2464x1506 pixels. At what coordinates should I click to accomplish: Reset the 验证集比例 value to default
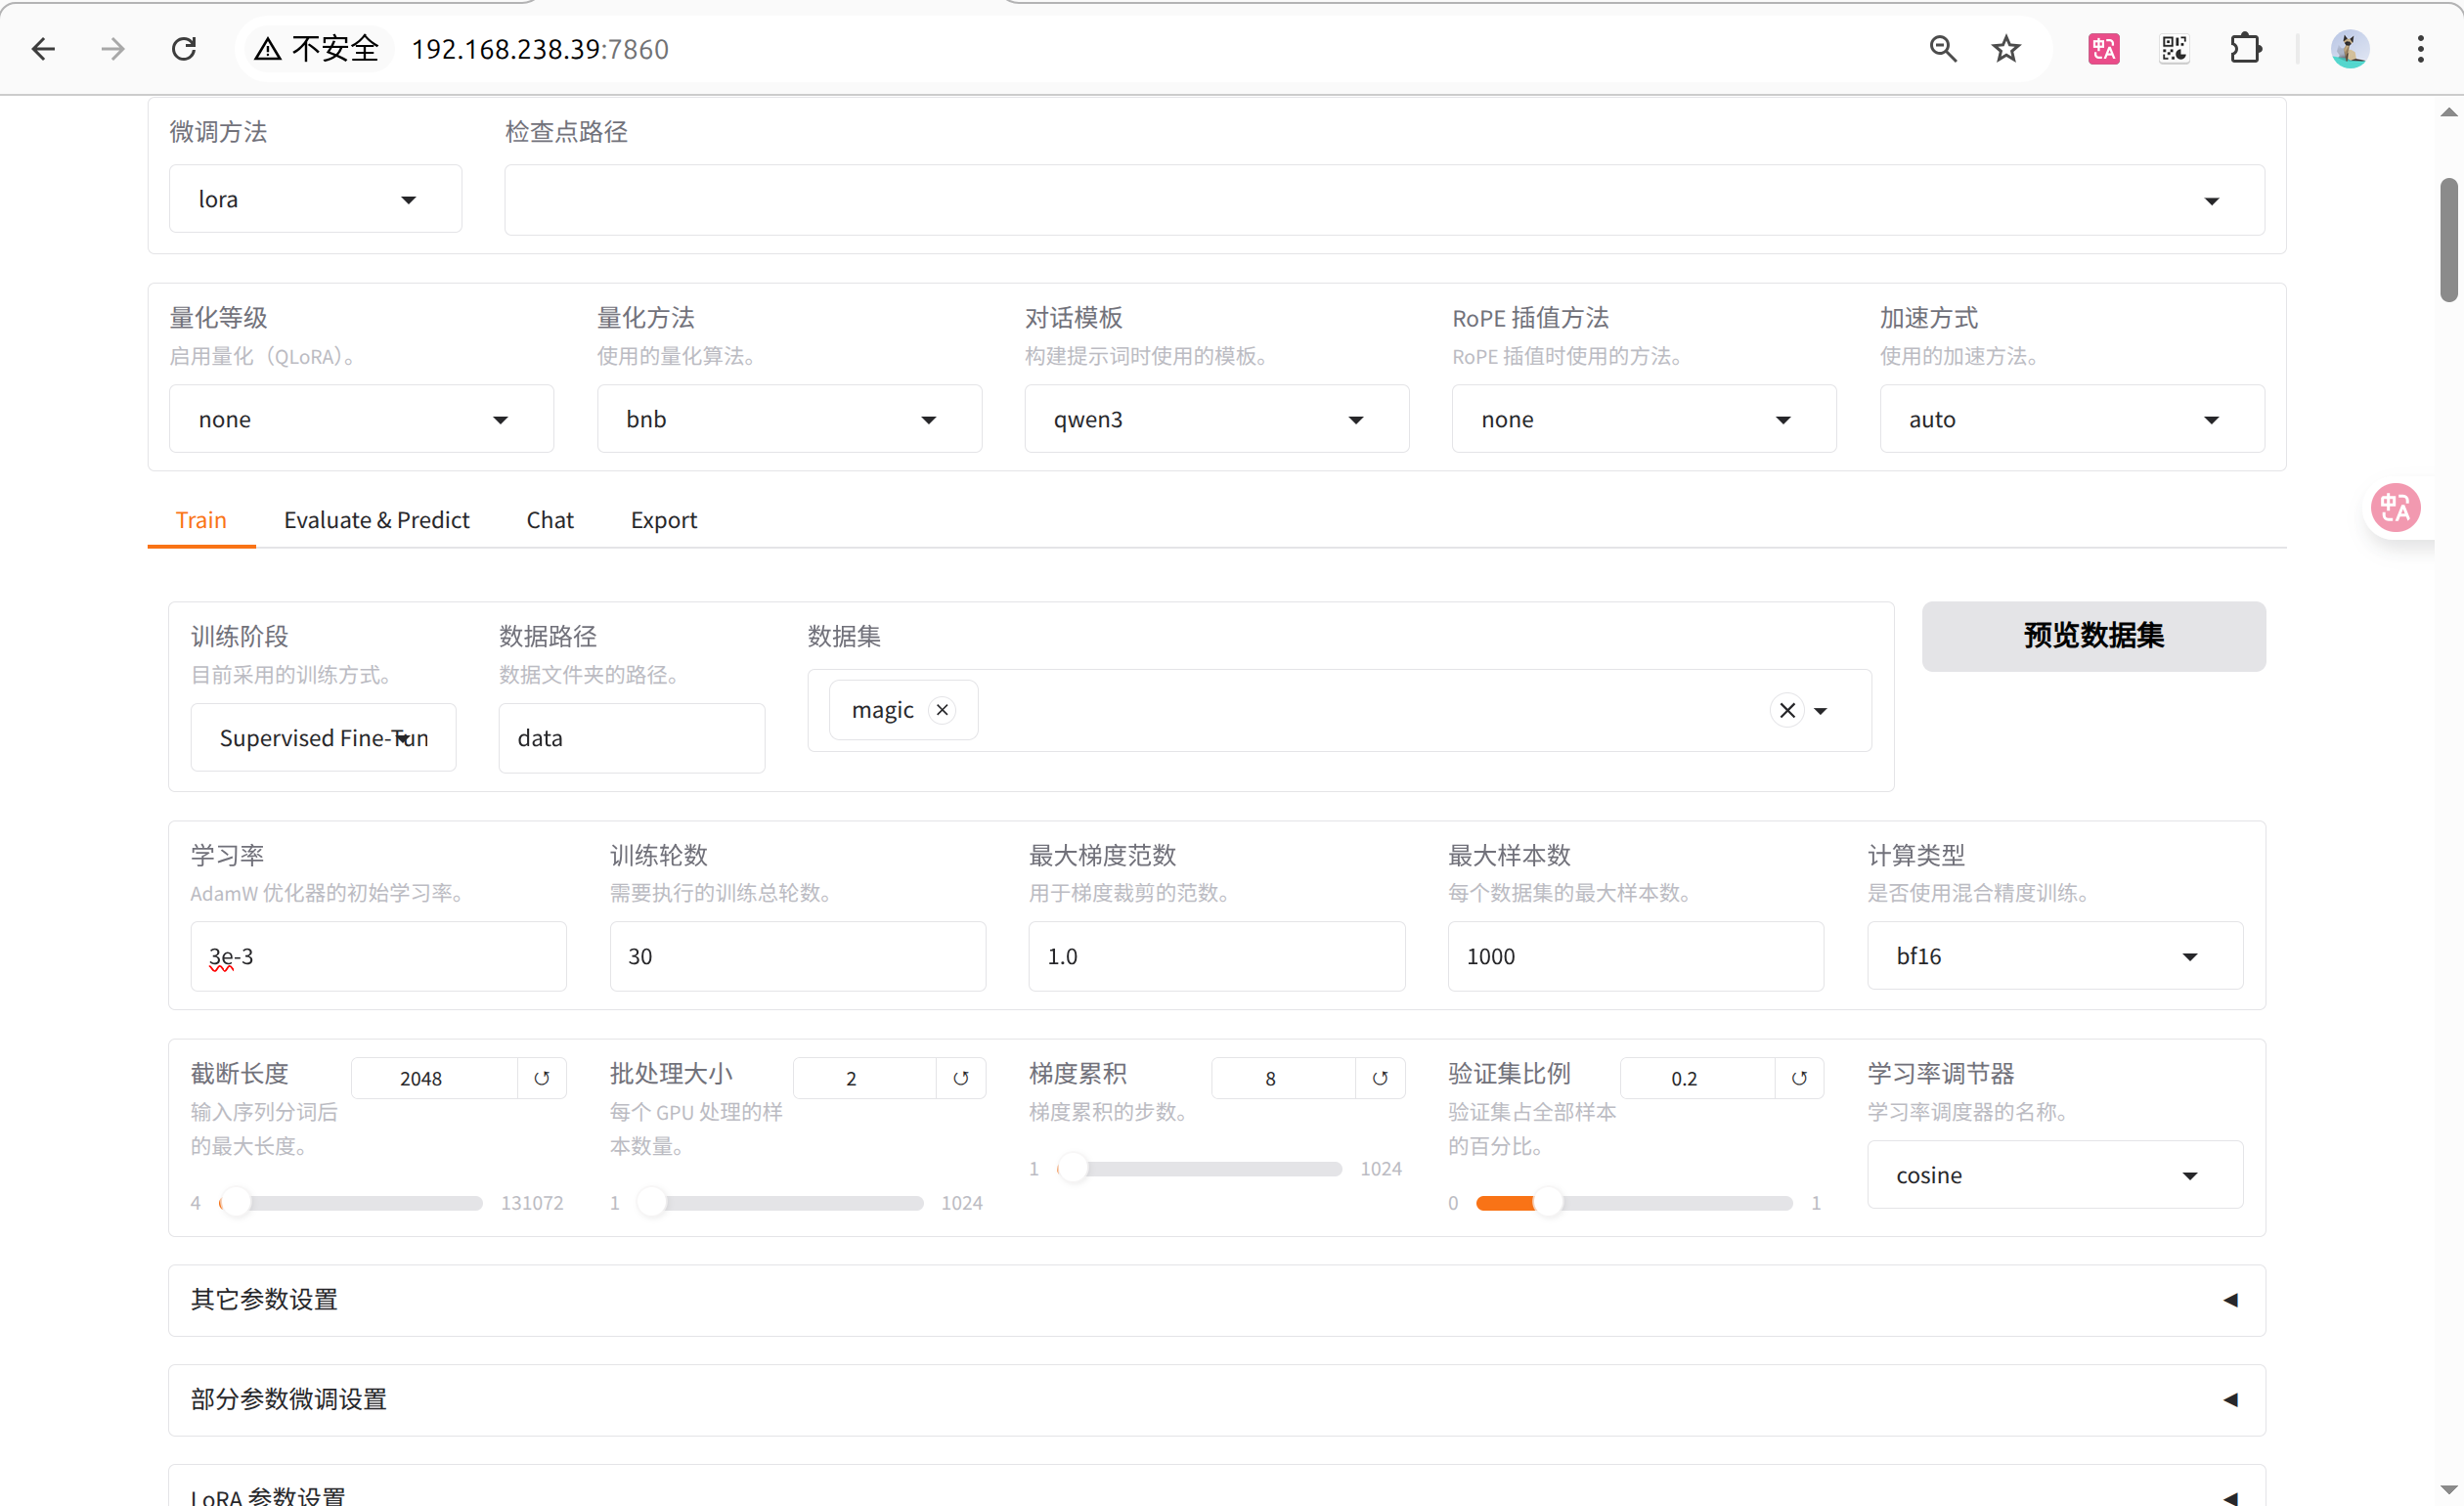tap(1799, 1078)
